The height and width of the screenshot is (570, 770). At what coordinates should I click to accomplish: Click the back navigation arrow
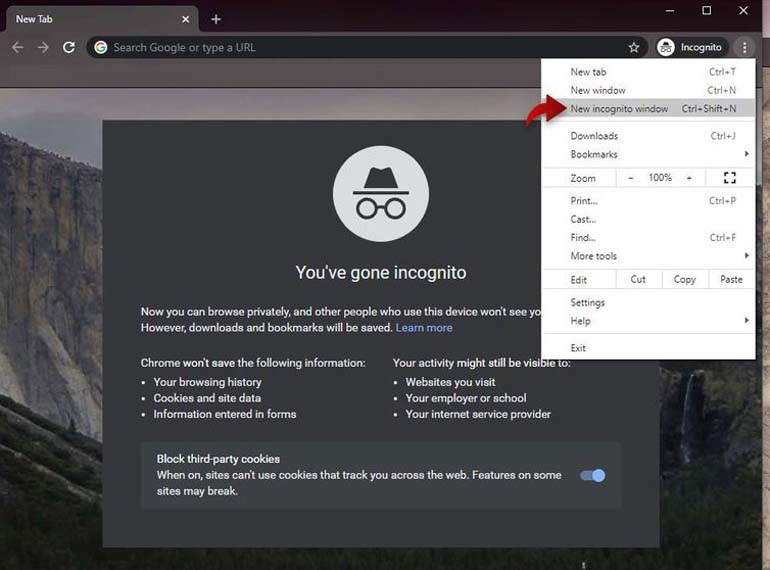click(x=17, y=47)
